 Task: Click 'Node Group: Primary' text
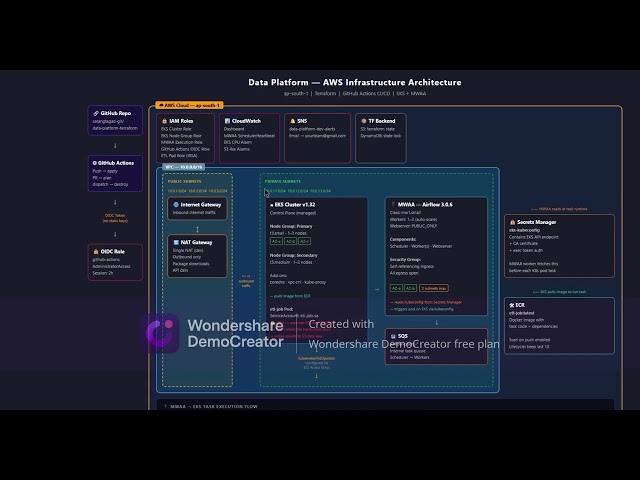coord(291,226)
